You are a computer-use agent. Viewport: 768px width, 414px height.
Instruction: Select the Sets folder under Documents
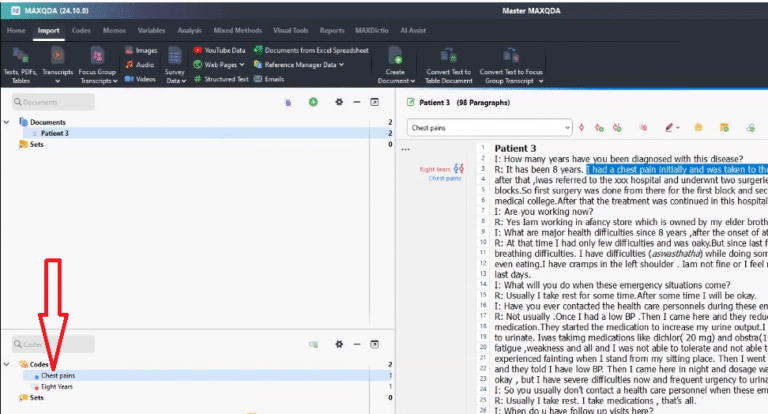(31, 145)
